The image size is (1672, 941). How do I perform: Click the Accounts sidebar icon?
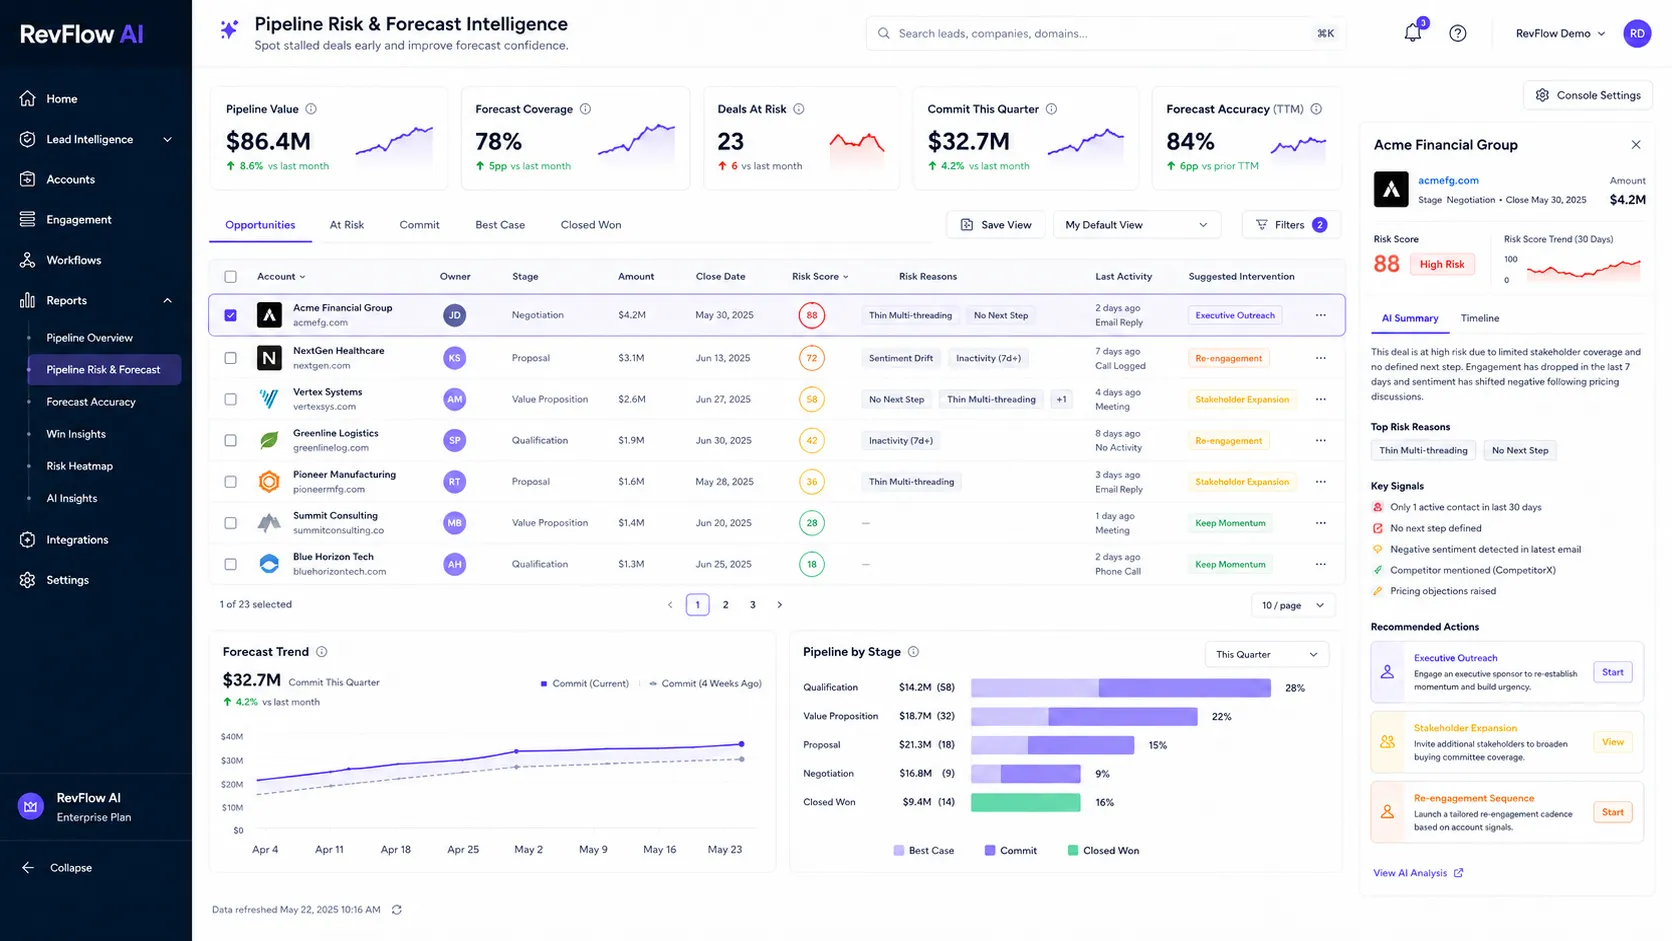[28, 179]
